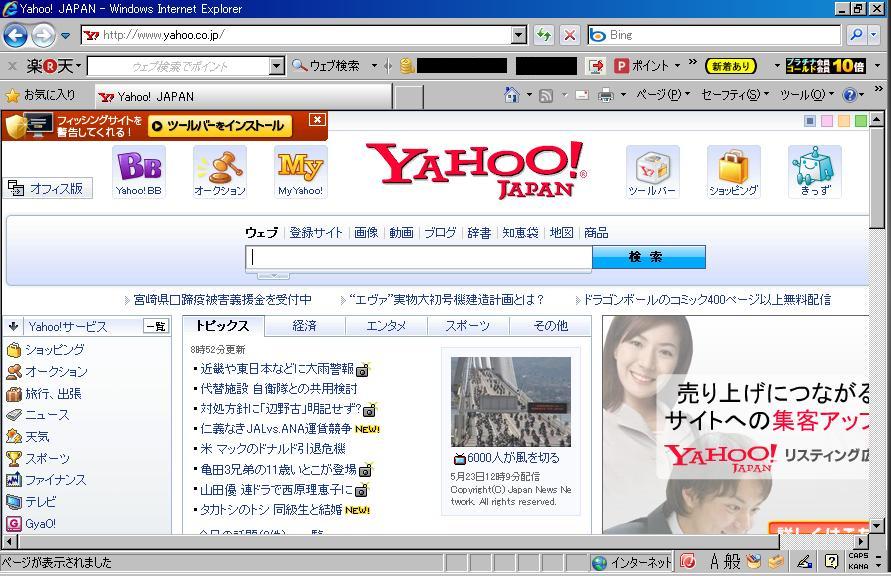Click the Rakuten ポイント P icon
Screen dimensions: 891x576
point(621,66)
